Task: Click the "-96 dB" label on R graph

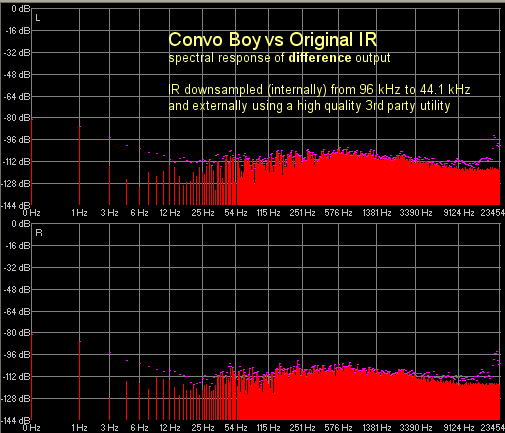Action: click(17, 355)
